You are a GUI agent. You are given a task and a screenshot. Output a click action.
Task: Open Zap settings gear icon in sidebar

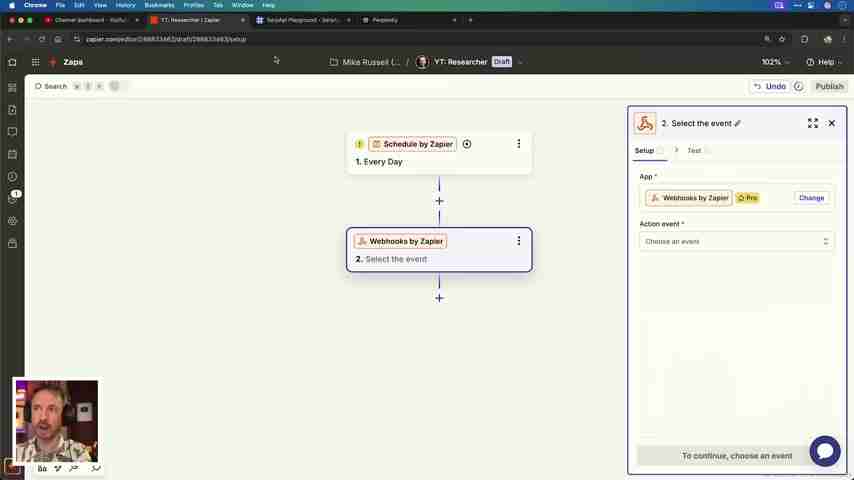coord(12,221)
